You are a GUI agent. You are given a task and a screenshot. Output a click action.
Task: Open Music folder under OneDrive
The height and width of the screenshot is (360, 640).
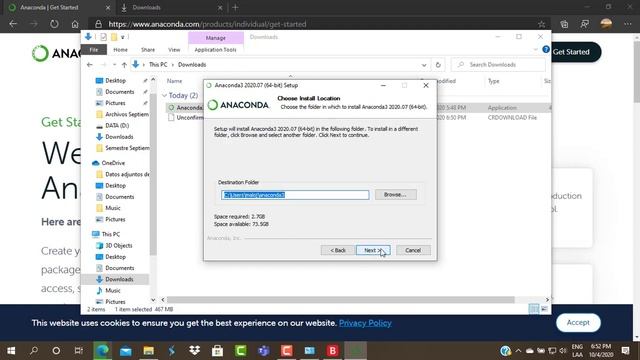point(113,208)
